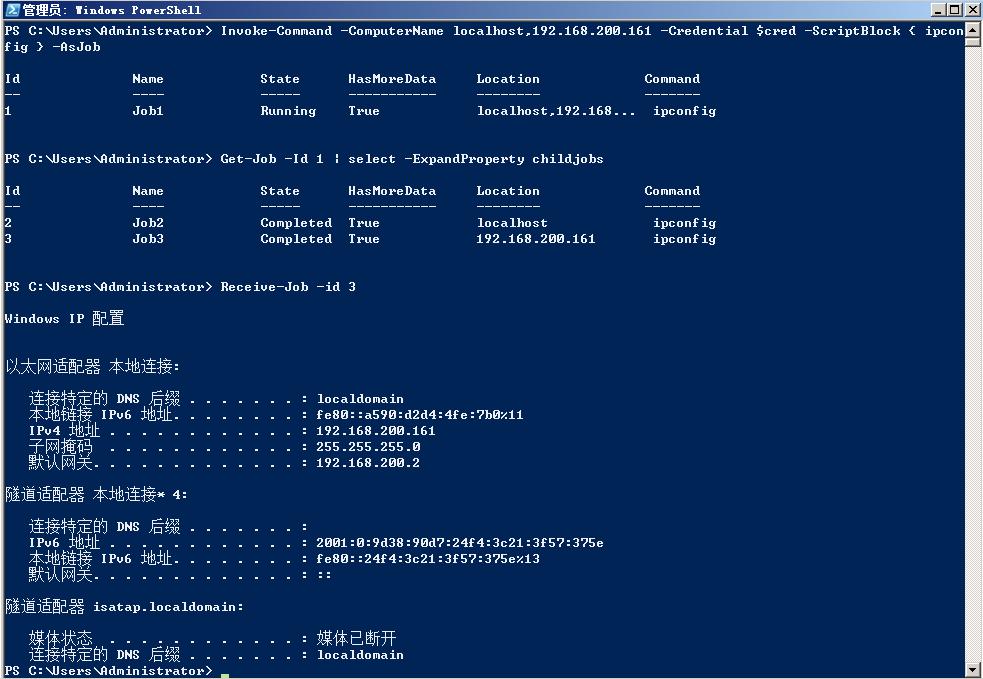Click the Invoke-Command text on first line
Viewport: 983px width, 679px height.
tap(276, 31)
